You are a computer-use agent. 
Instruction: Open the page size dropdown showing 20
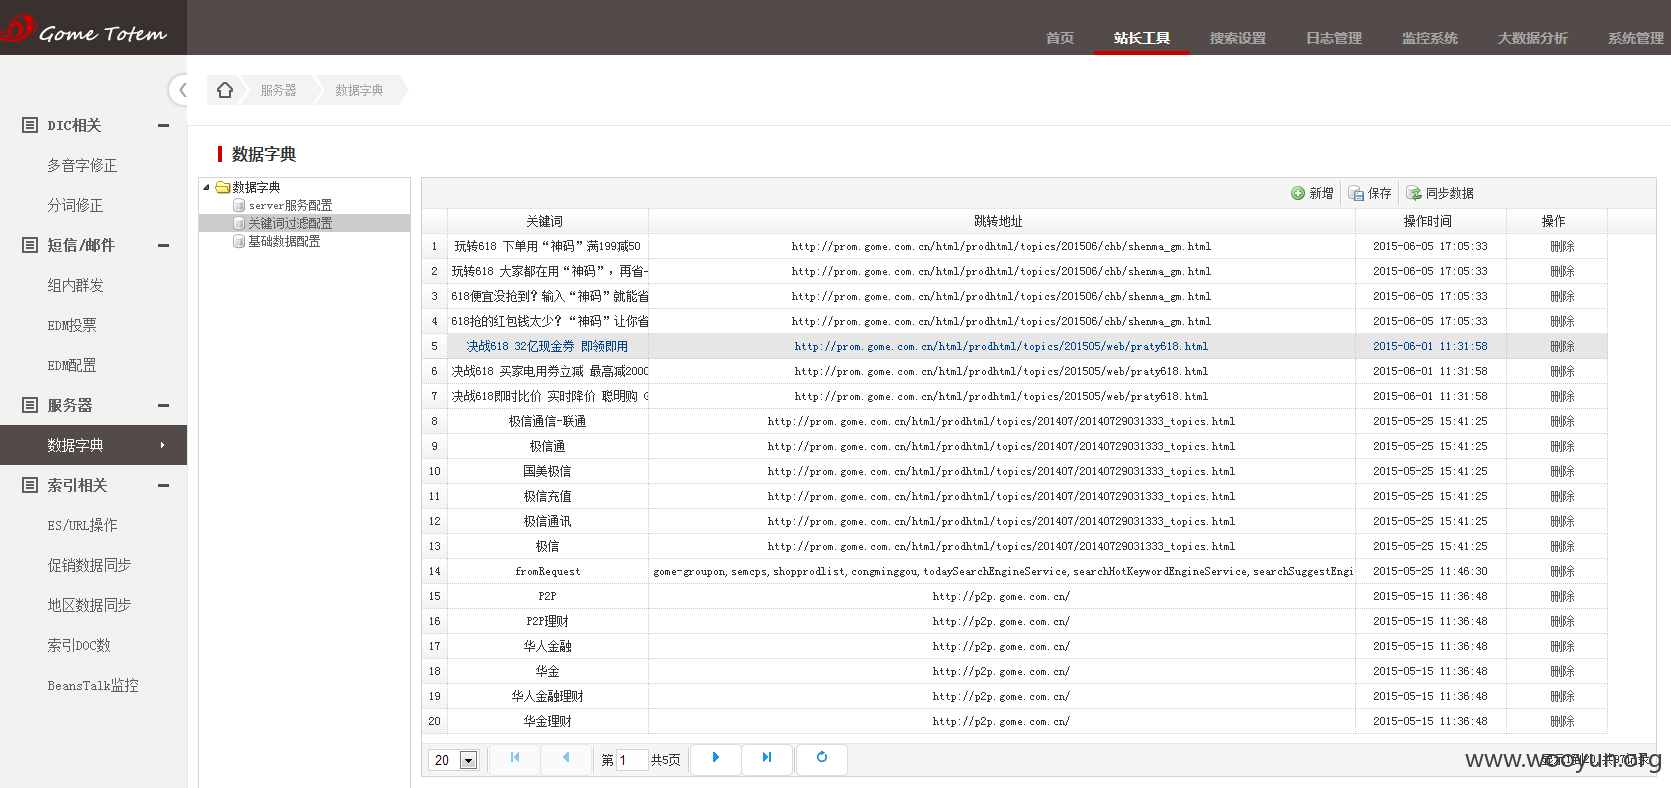(468, 760)
